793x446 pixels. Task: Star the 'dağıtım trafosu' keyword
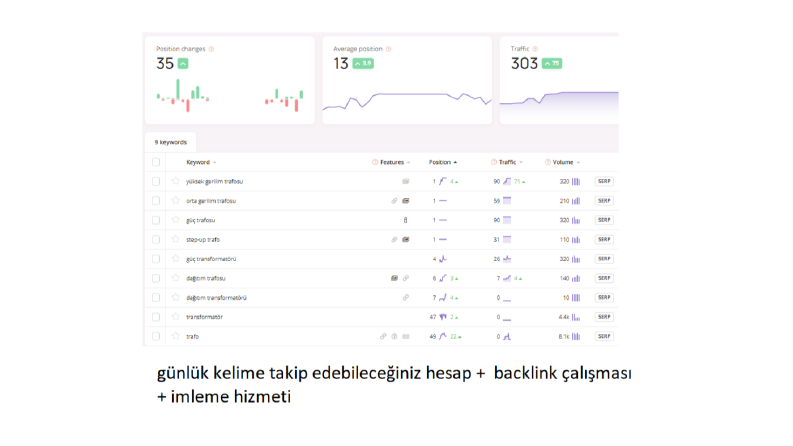click(x=175, y=278)
